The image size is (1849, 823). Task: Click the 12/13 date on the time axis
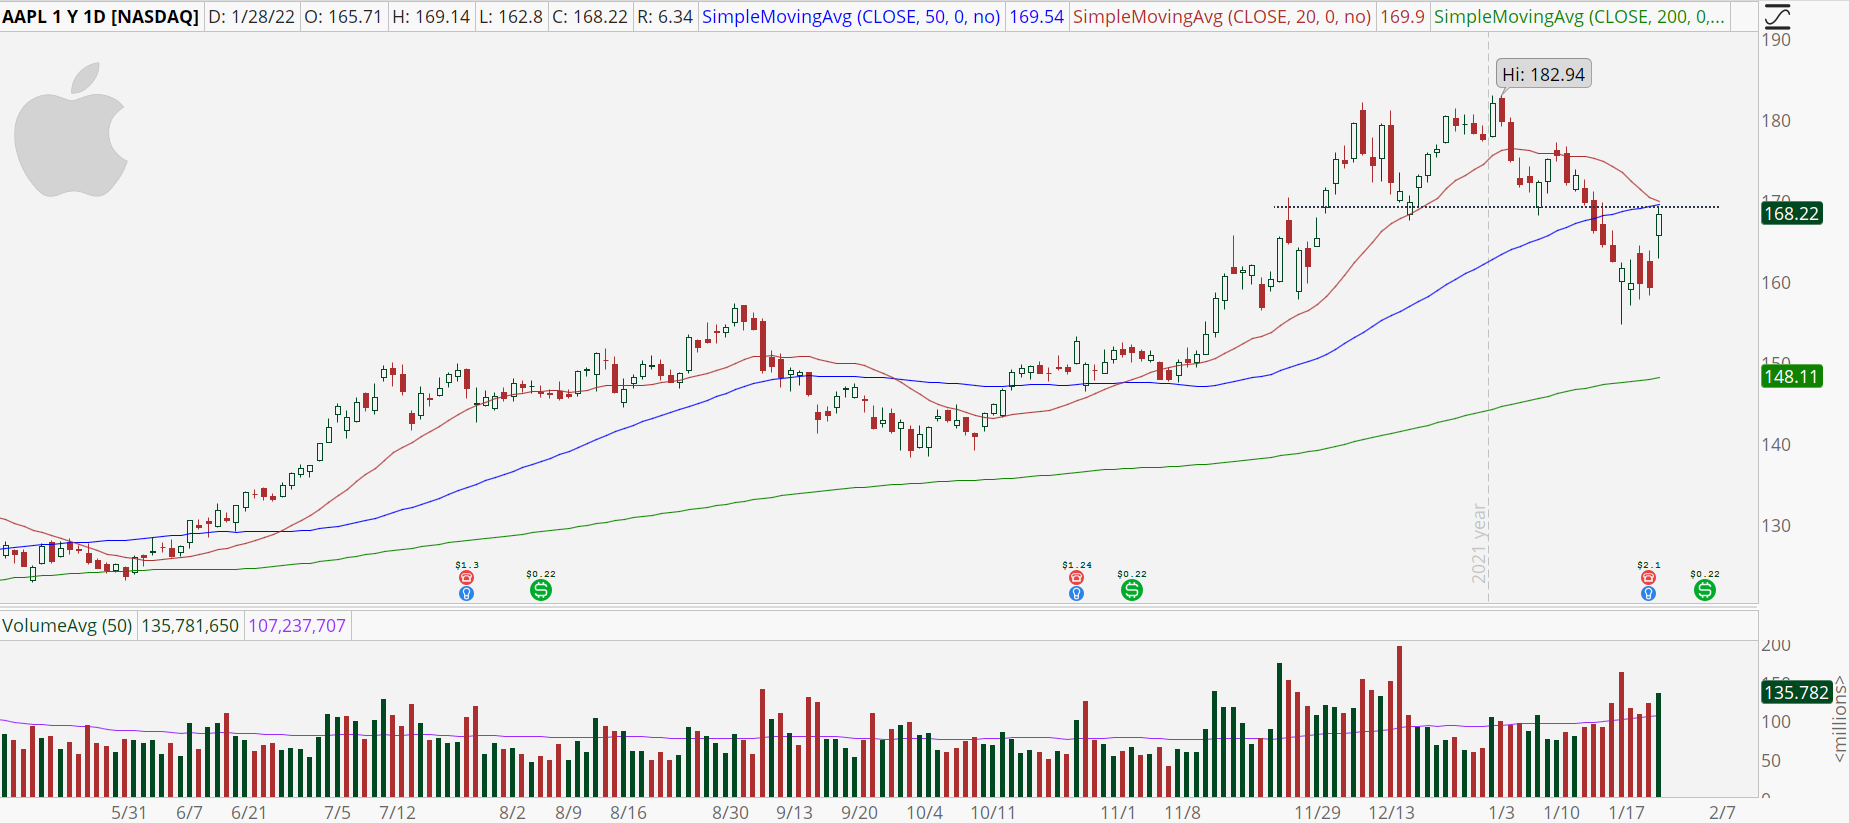(1392, 812)
